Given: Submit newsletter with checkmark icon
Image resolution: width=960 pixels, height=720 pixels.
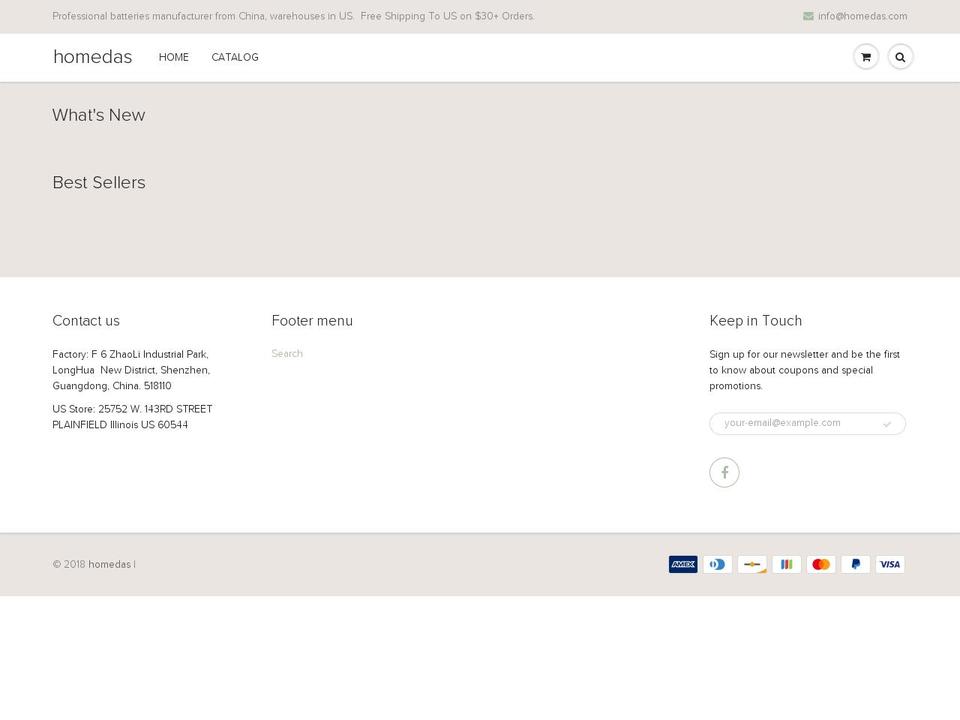Looking at the screenshot, I should pyautogui.click(x=887, y=424).
